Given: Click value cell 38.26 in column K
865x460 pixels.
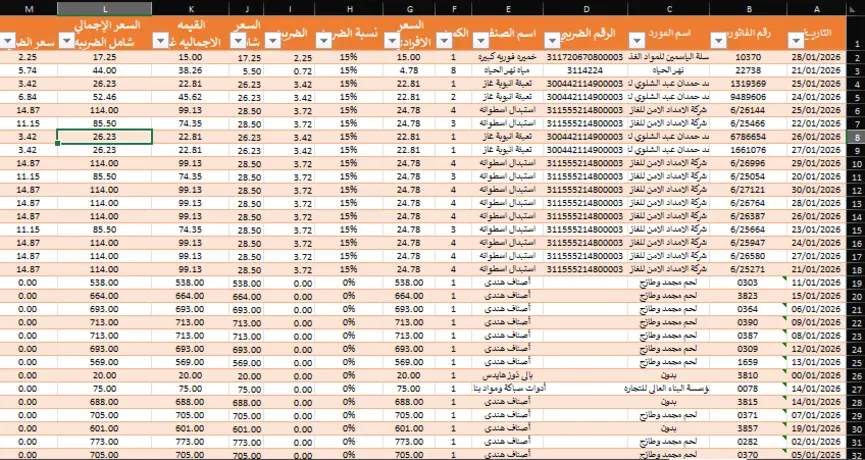Looking at the screenshot, I should (x=191, y=71).
